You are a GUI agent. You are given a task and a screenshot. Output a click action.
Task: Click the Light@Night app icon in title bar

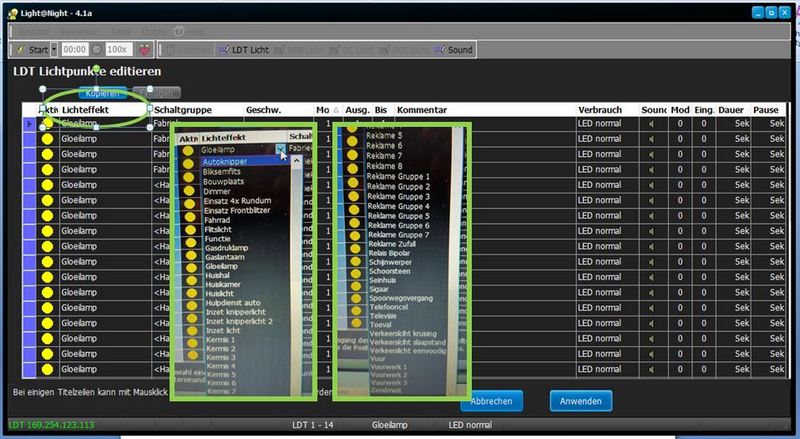13,13
